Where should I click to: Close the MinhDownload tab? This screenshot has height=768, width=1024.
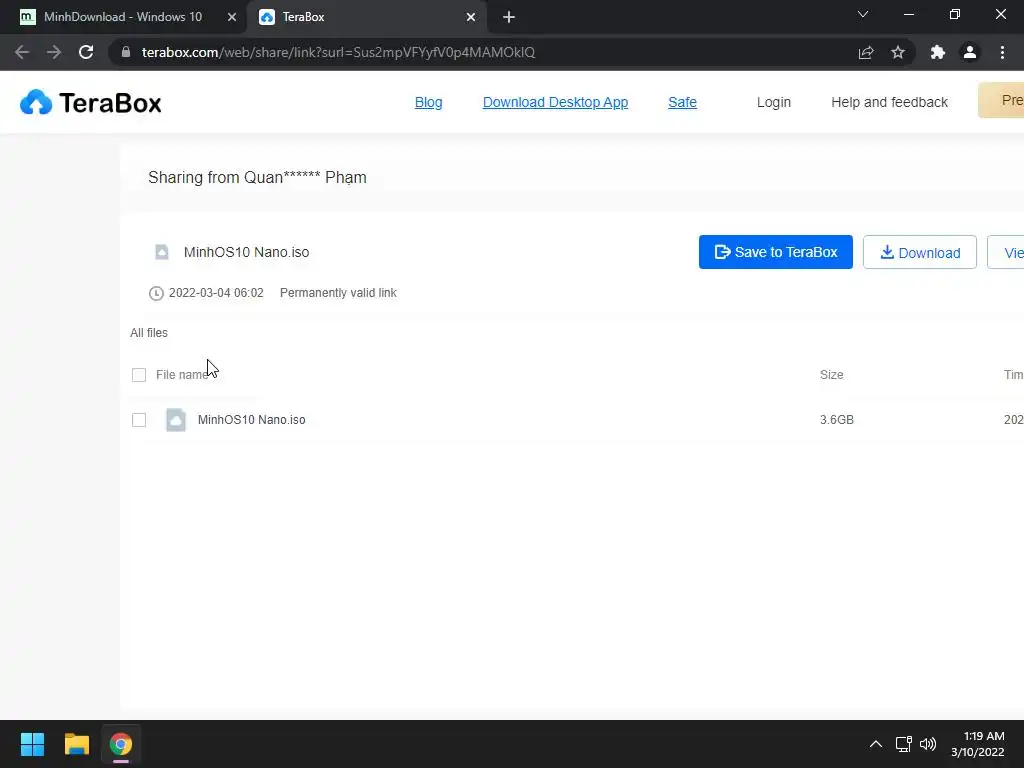point(232,17)
